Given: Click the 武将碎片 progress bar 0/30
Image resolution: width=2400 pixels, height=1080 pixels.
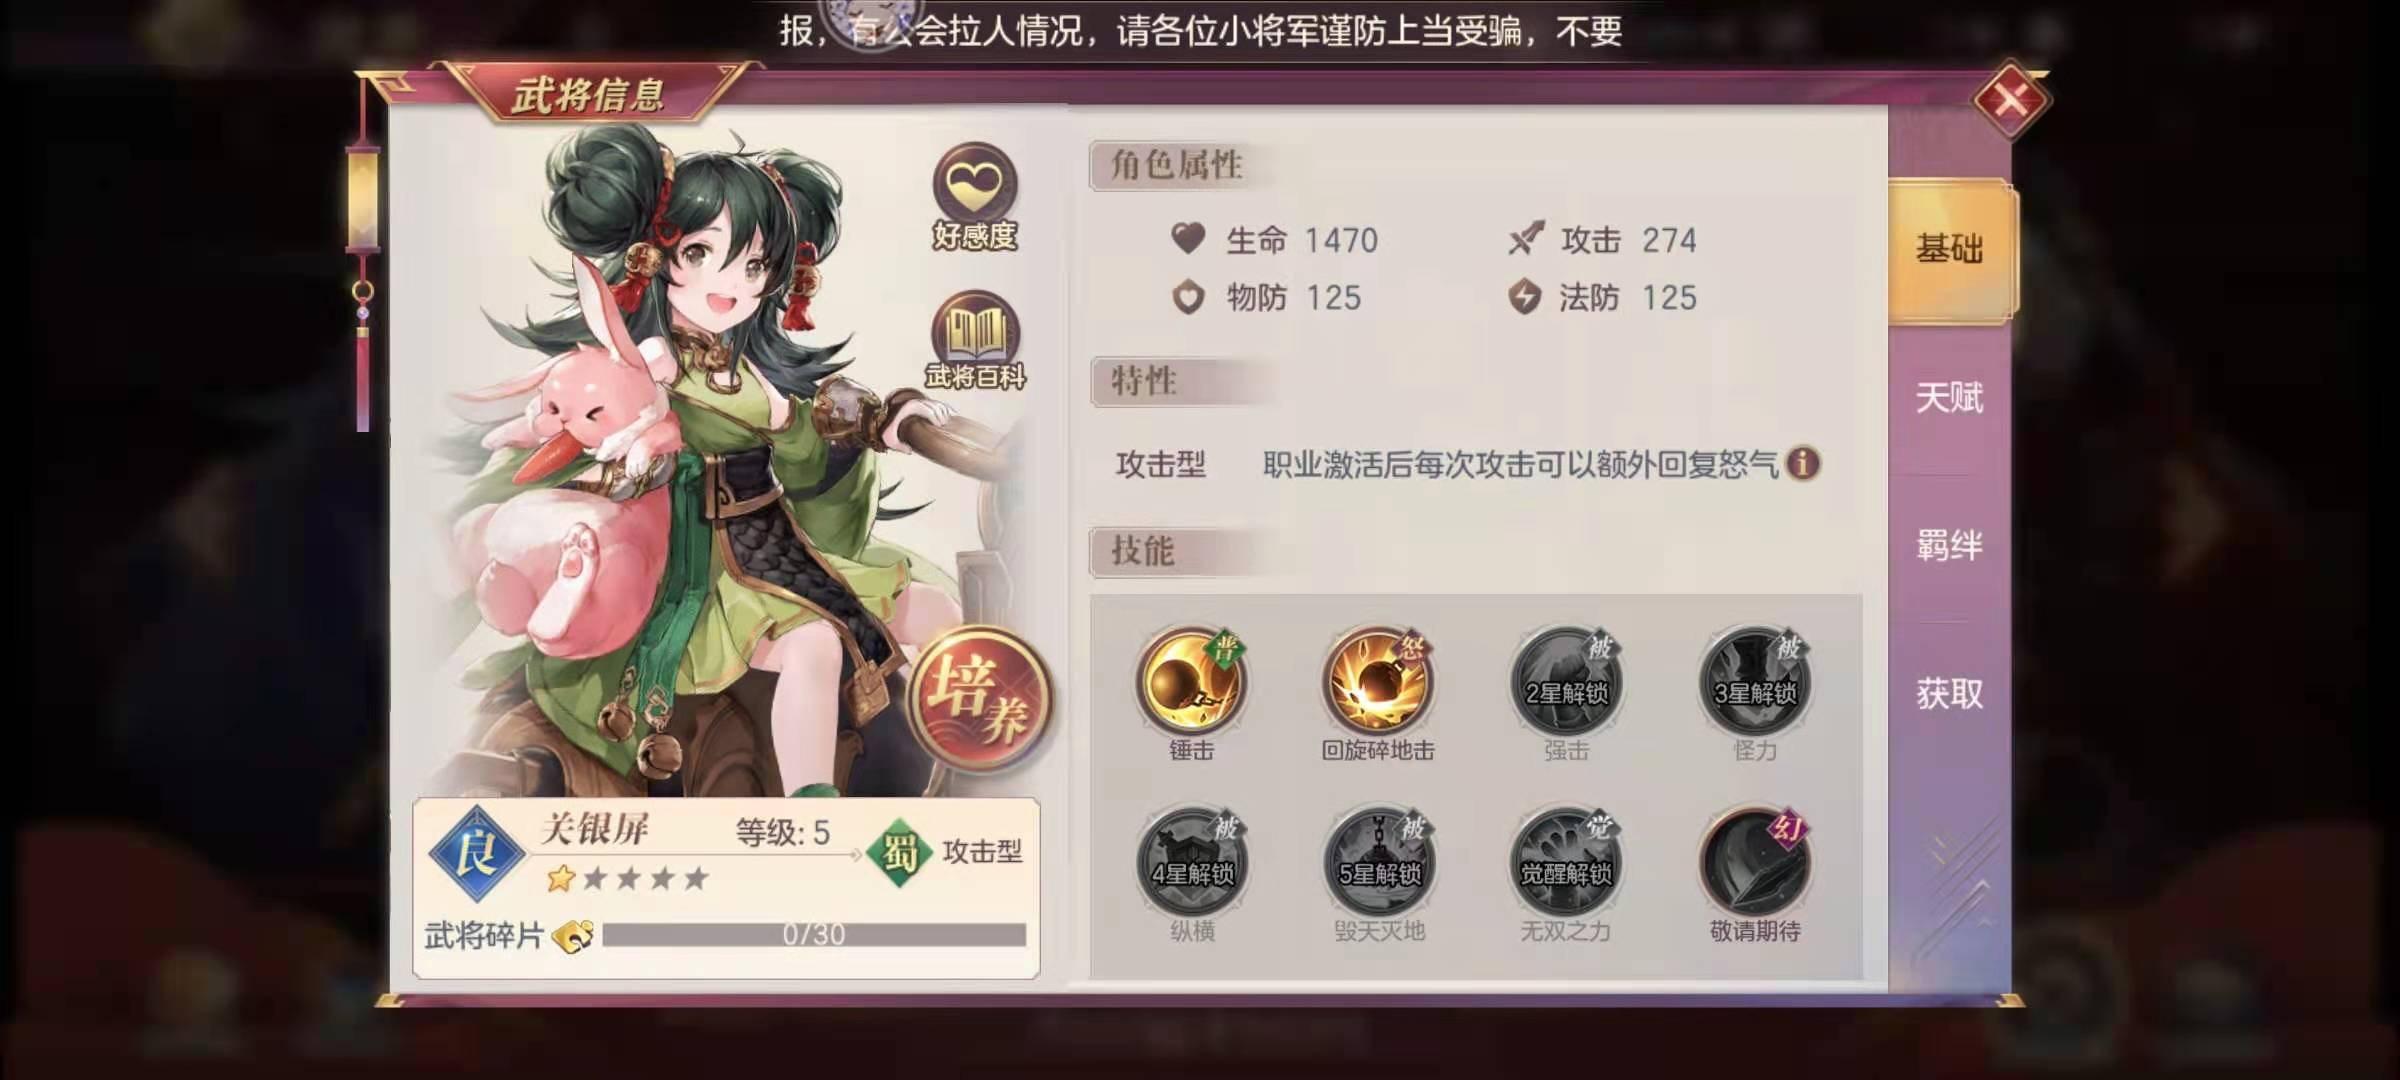Looking at the screenshot, I should (x=814, y=935).
